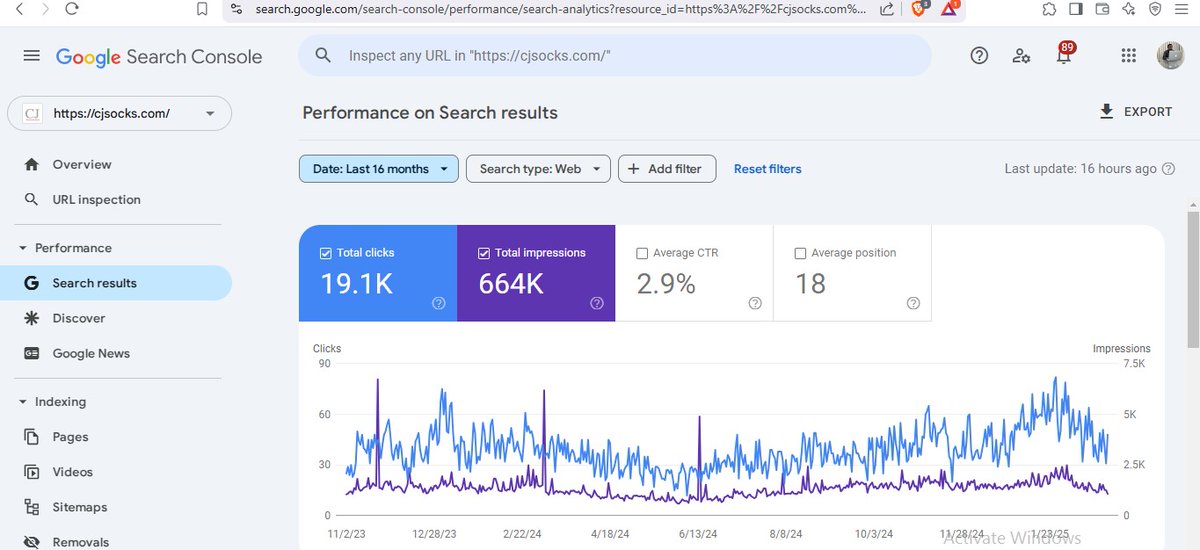
Task: Open Users and settings icon
Action: 1021,56
